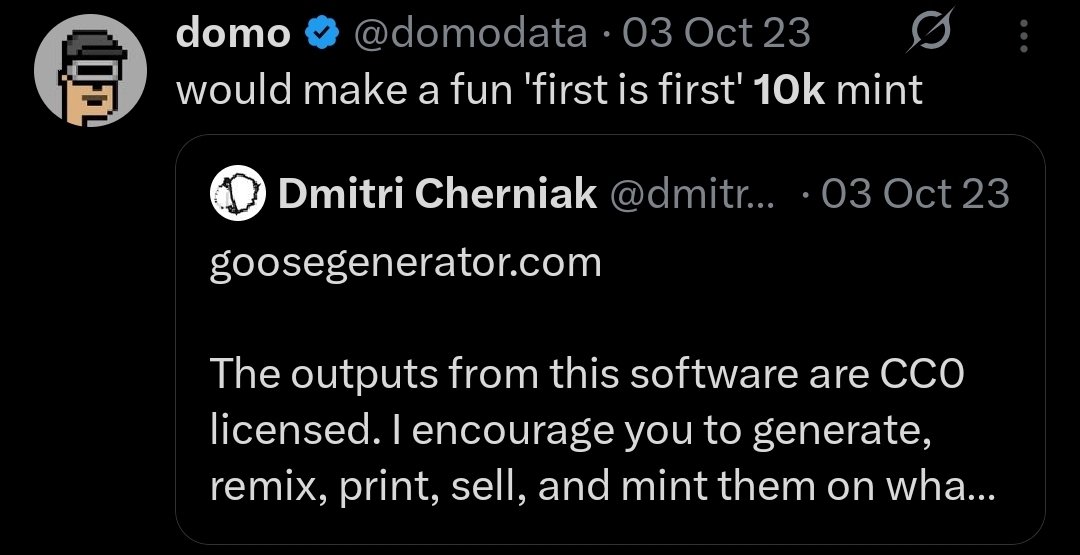The height and width of the screenshot is (555, 1080).
Task: Follow the goosegenerator.com link
Action: [405, 264]
